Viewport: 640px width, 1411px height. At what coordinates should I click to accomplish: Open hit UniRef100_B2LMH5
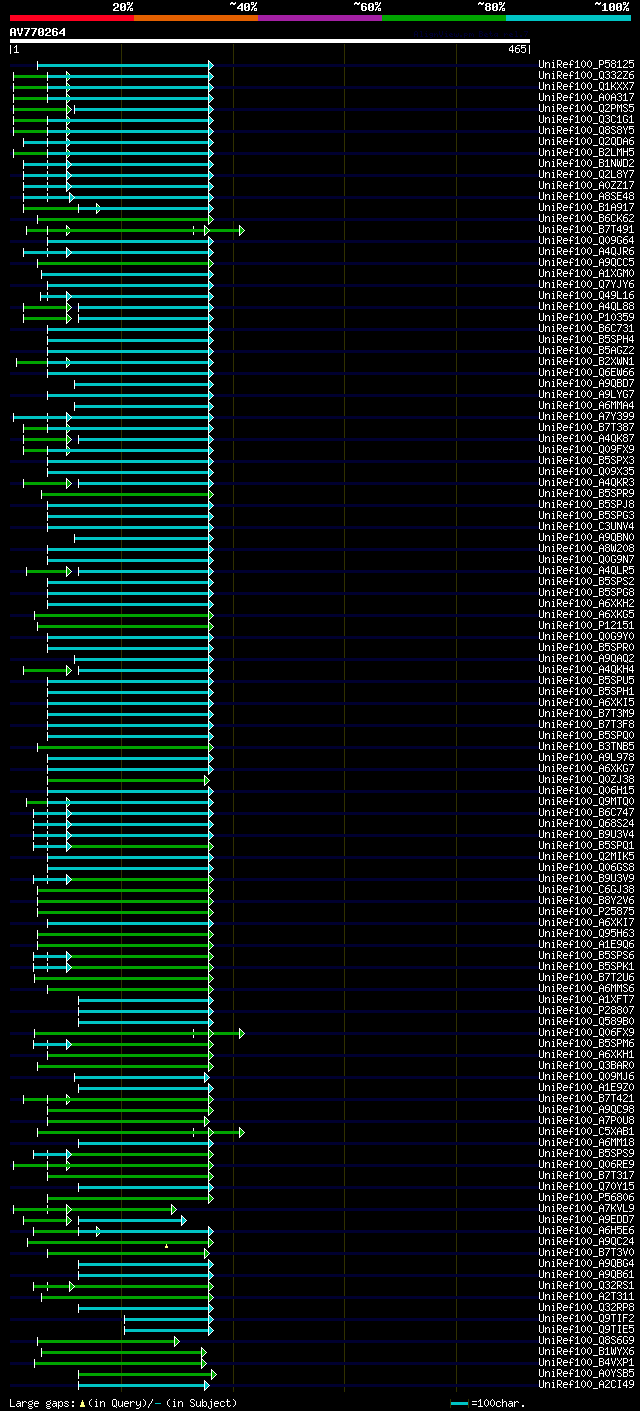tap(586, 153)
